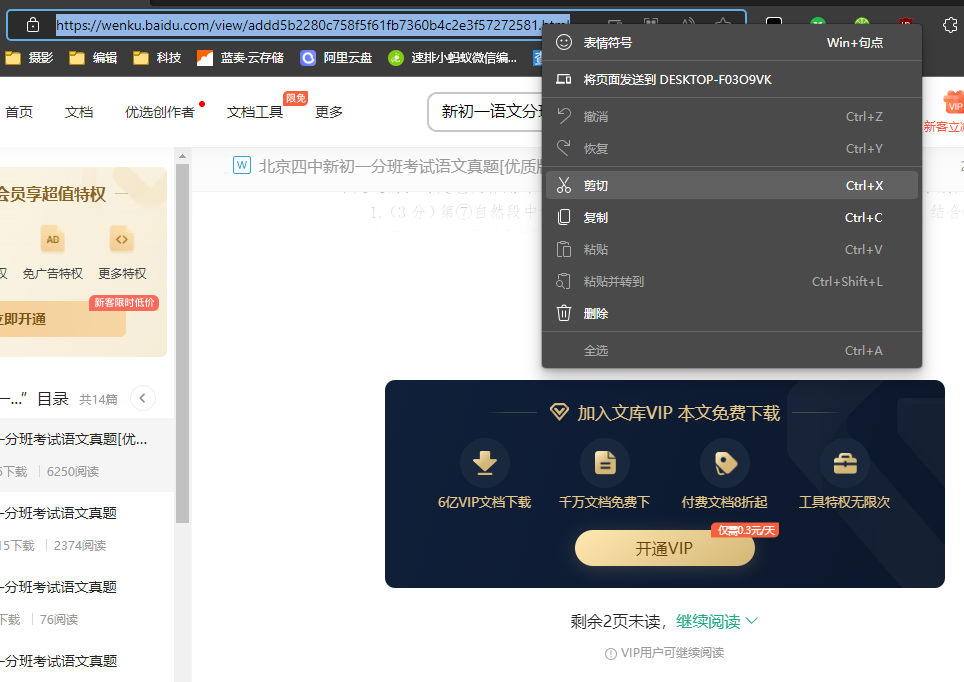
Task: Click the 加入文库VIP 本文免费下载 heading
Action: pyautogui.click(x=679, y=413)
